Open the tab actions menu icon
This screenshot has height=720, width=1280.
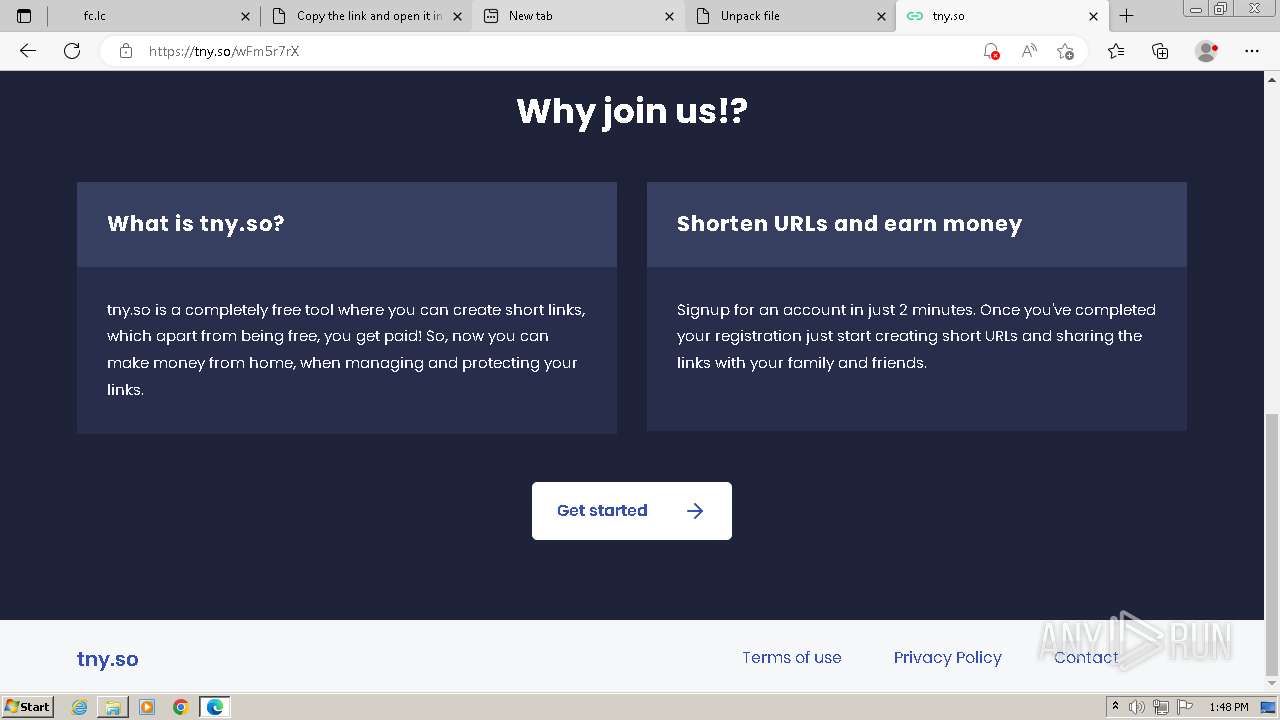[x=24, y=16]
